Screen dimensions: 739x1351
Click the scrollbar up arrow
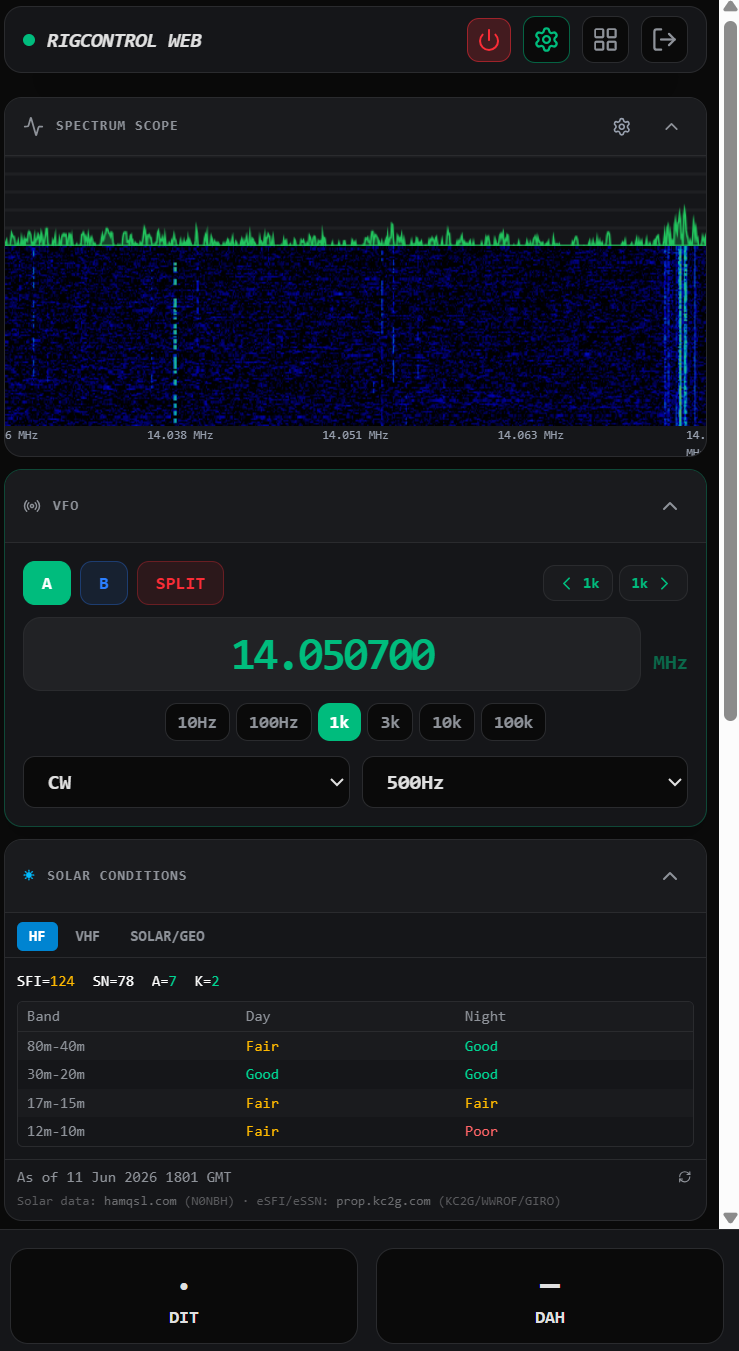pyautogui.click(x=730, y=8)
